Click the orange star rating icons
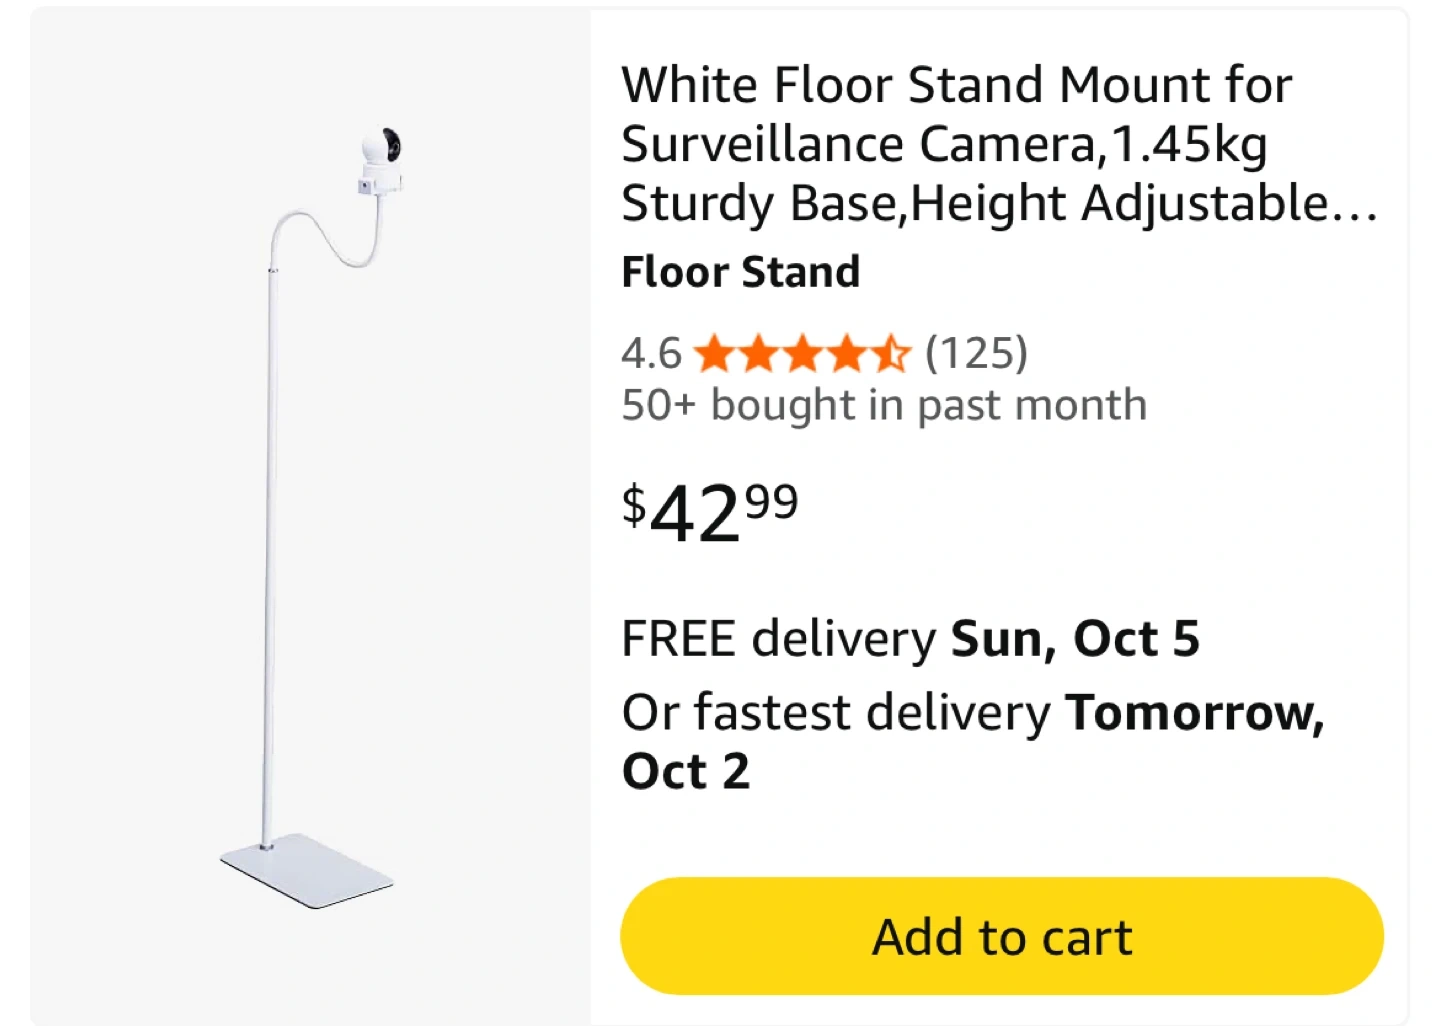1440x1026 pixels. [802, 354]
